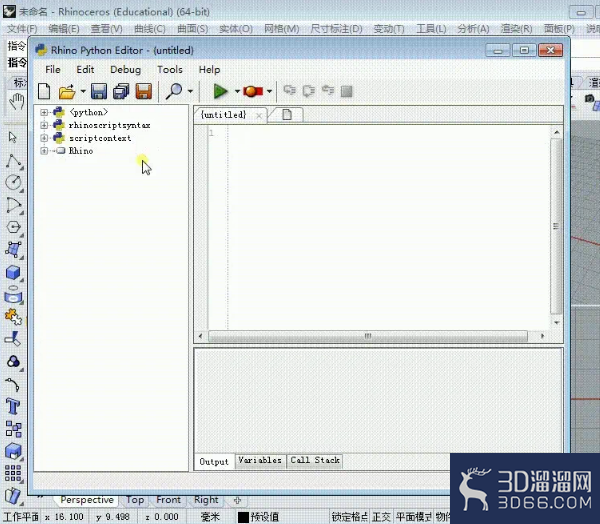Select the scriptcontext module entry

[100, 138]
